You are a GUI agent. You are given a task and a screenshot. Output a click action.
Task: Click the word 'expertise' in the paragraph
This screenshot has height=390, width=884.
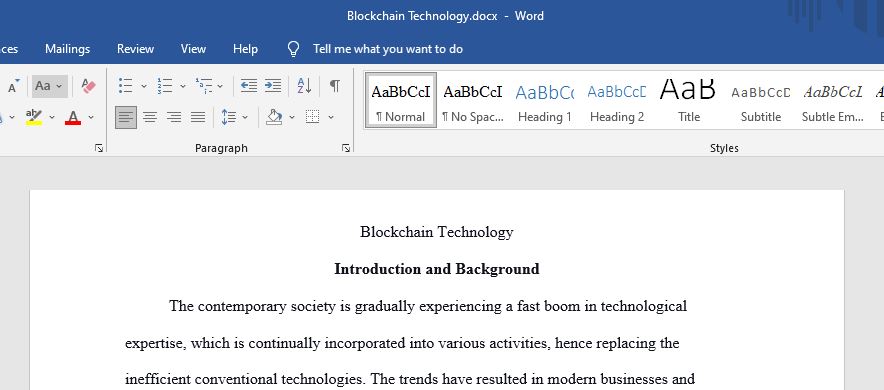point(155,344)
